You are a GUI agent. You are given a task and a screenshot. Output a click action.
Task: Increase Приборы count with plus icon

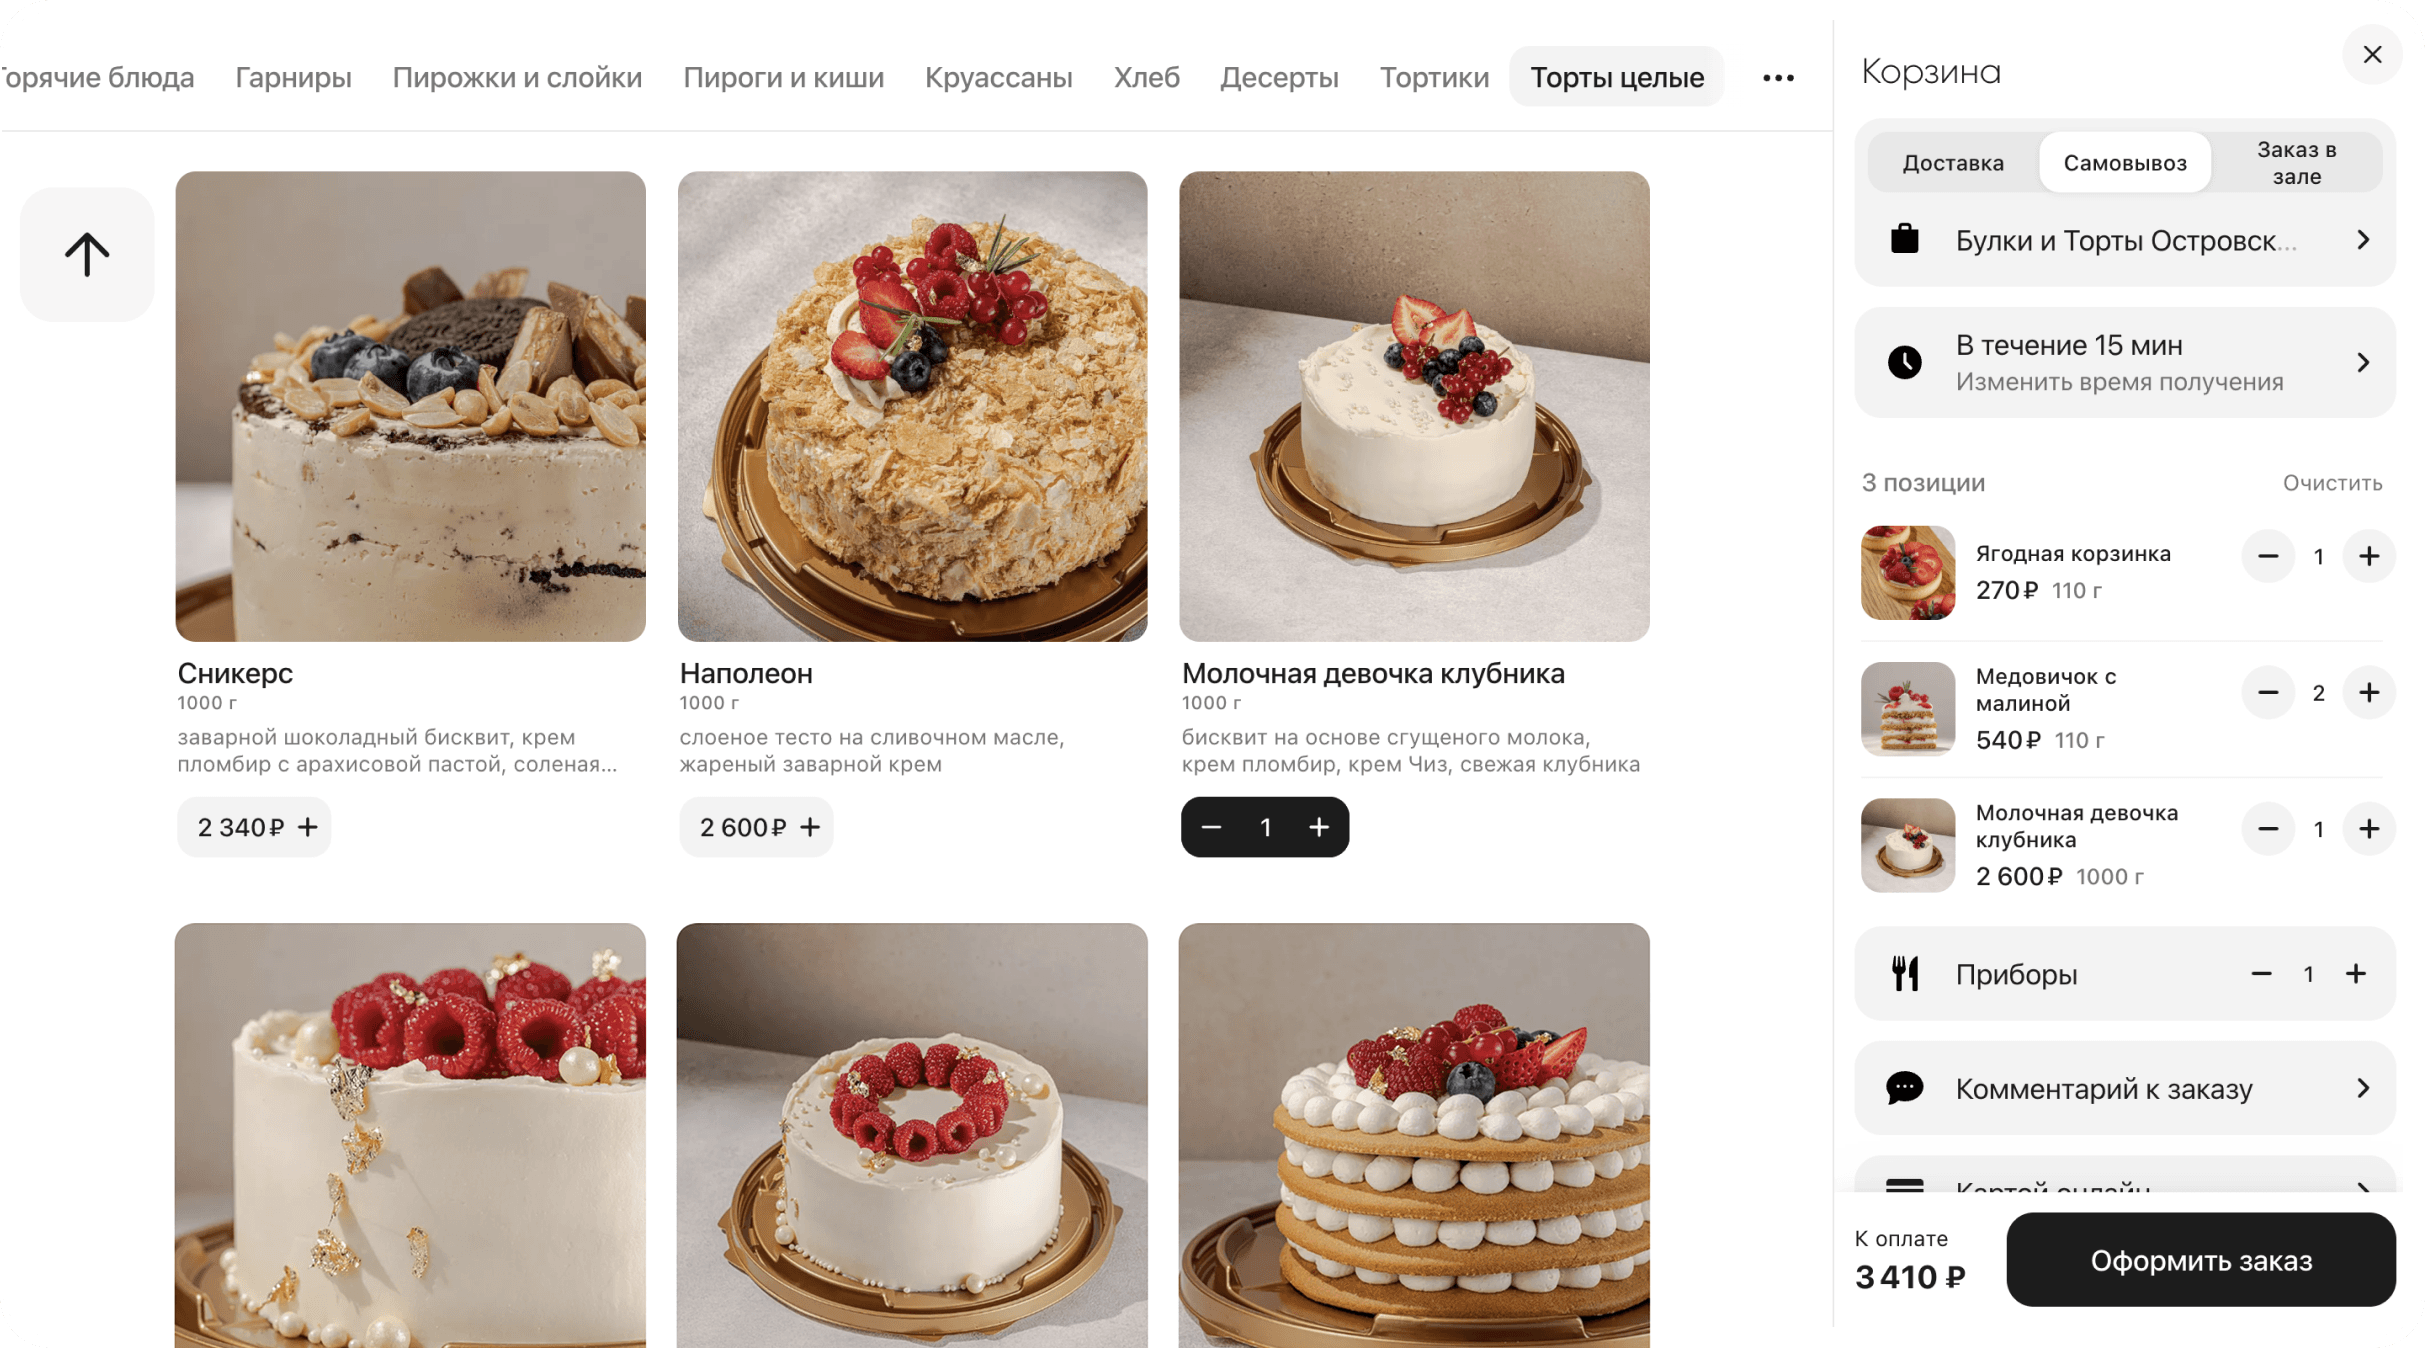click(x=2355, y=974)
